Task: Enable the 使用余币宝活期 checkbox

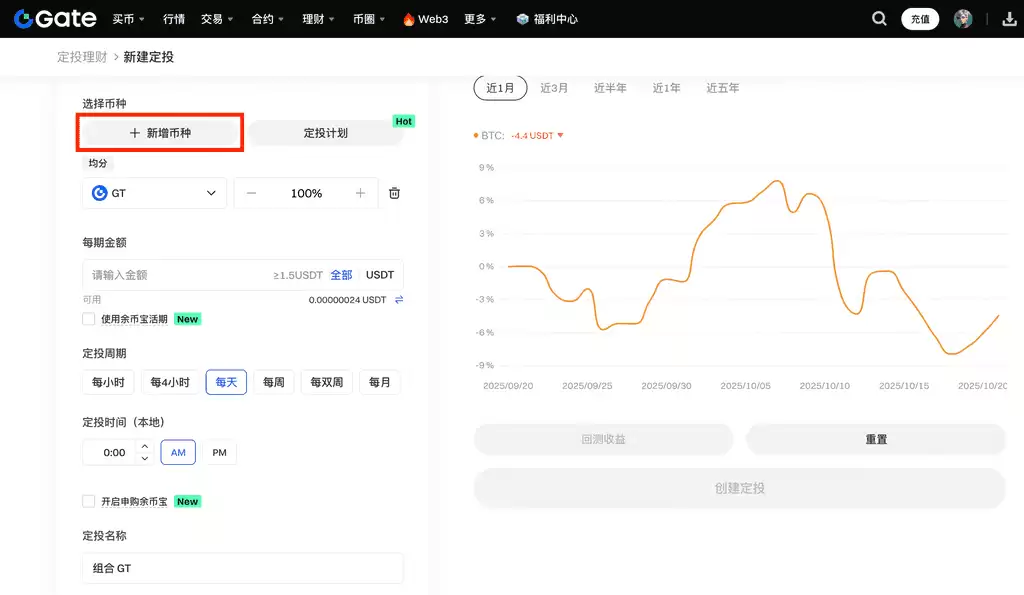Action: (x=88, y=319)
